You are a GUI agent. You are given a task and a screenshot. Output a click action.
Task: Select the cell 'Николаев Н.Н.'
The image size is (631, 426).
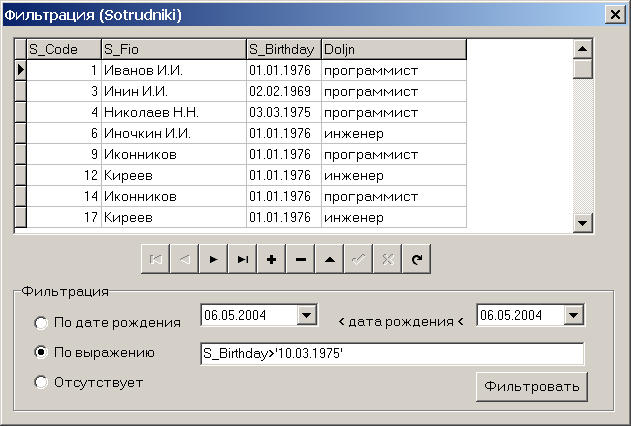pyautogui.click(x=174, y=112)
